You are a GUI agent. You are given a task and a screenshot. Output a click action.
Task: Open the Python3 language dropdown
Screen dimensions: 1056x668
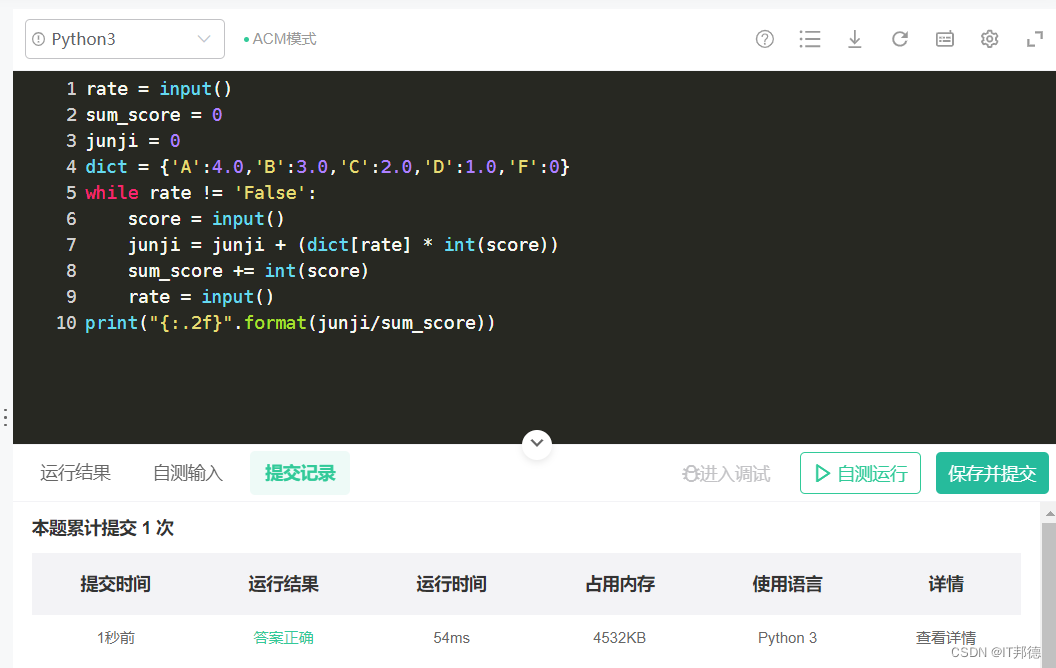click(125, 39)
